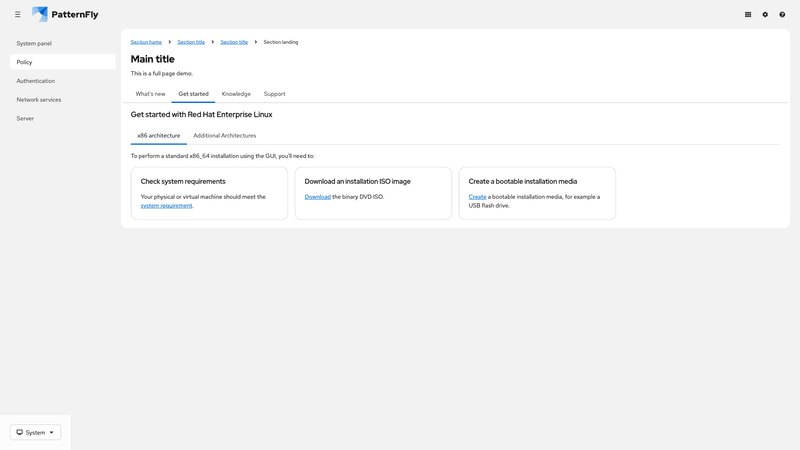Switch to the What's new tab
The height and width of the screenshot is (450, 800).
point(150,94)
